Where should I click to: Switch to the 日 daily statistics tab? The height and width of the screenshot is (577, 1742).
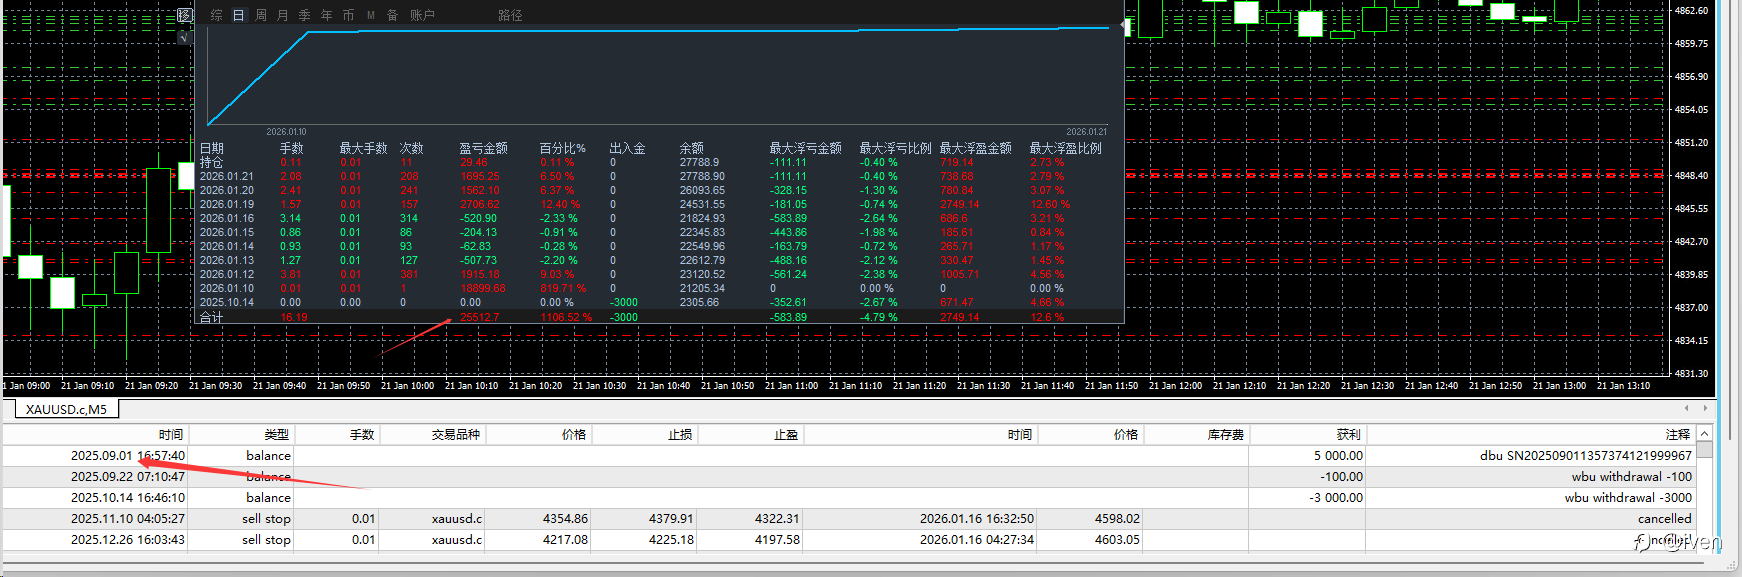coord(238,15)
